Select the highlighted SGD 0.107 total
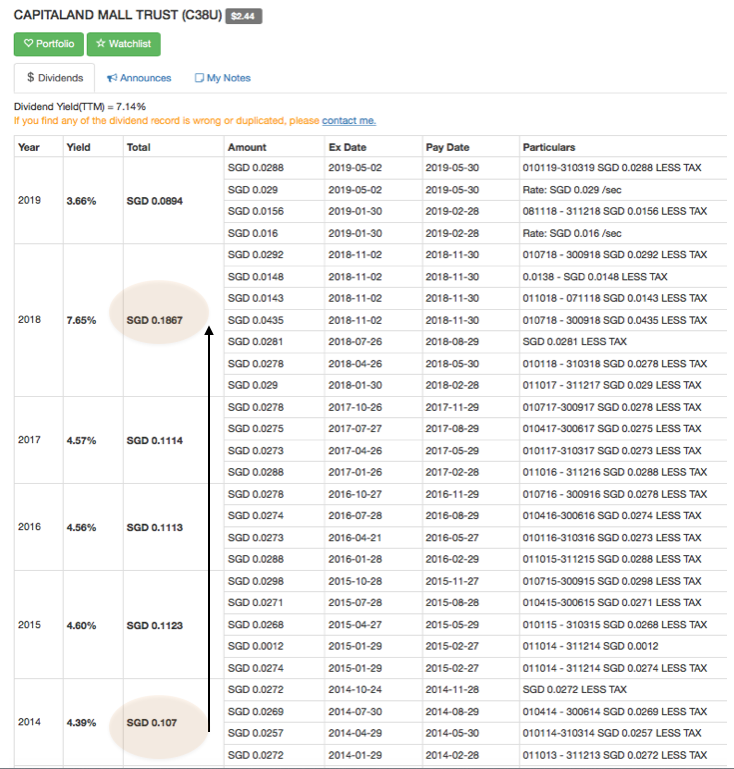Viewport: 734px width, 769px height. (x=152, y=722)
